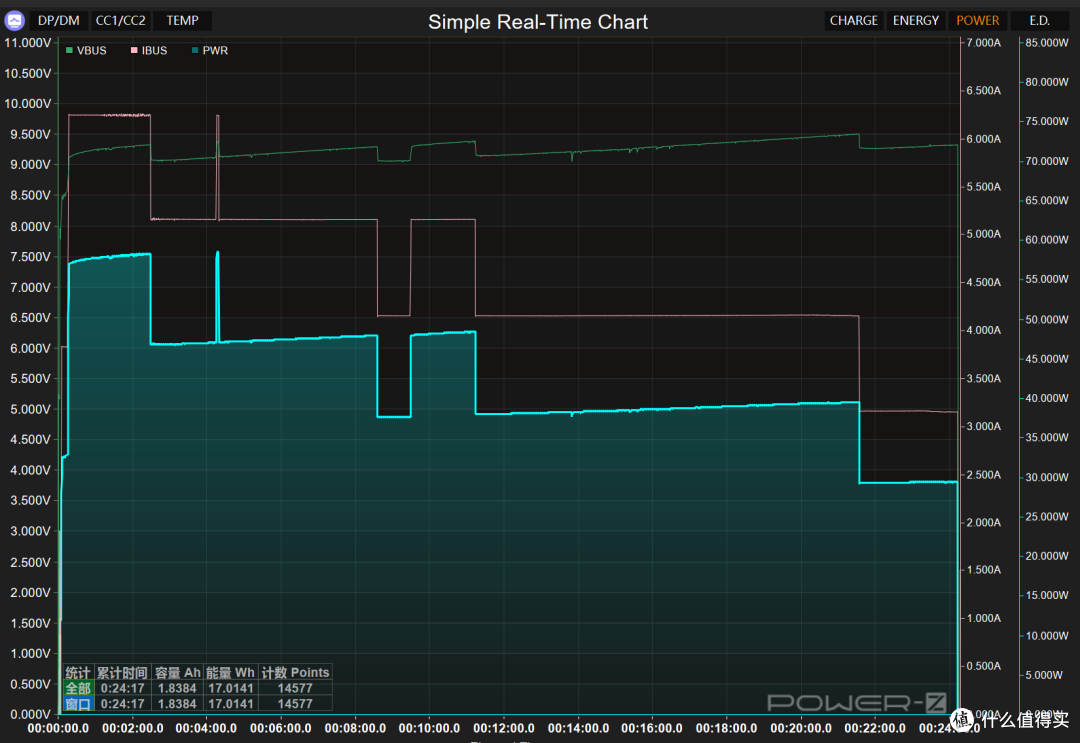Viewport: 1080px width, 743px height.
Task: Click the pink IBUS color swatch
Action: click(x=134, y=50)
